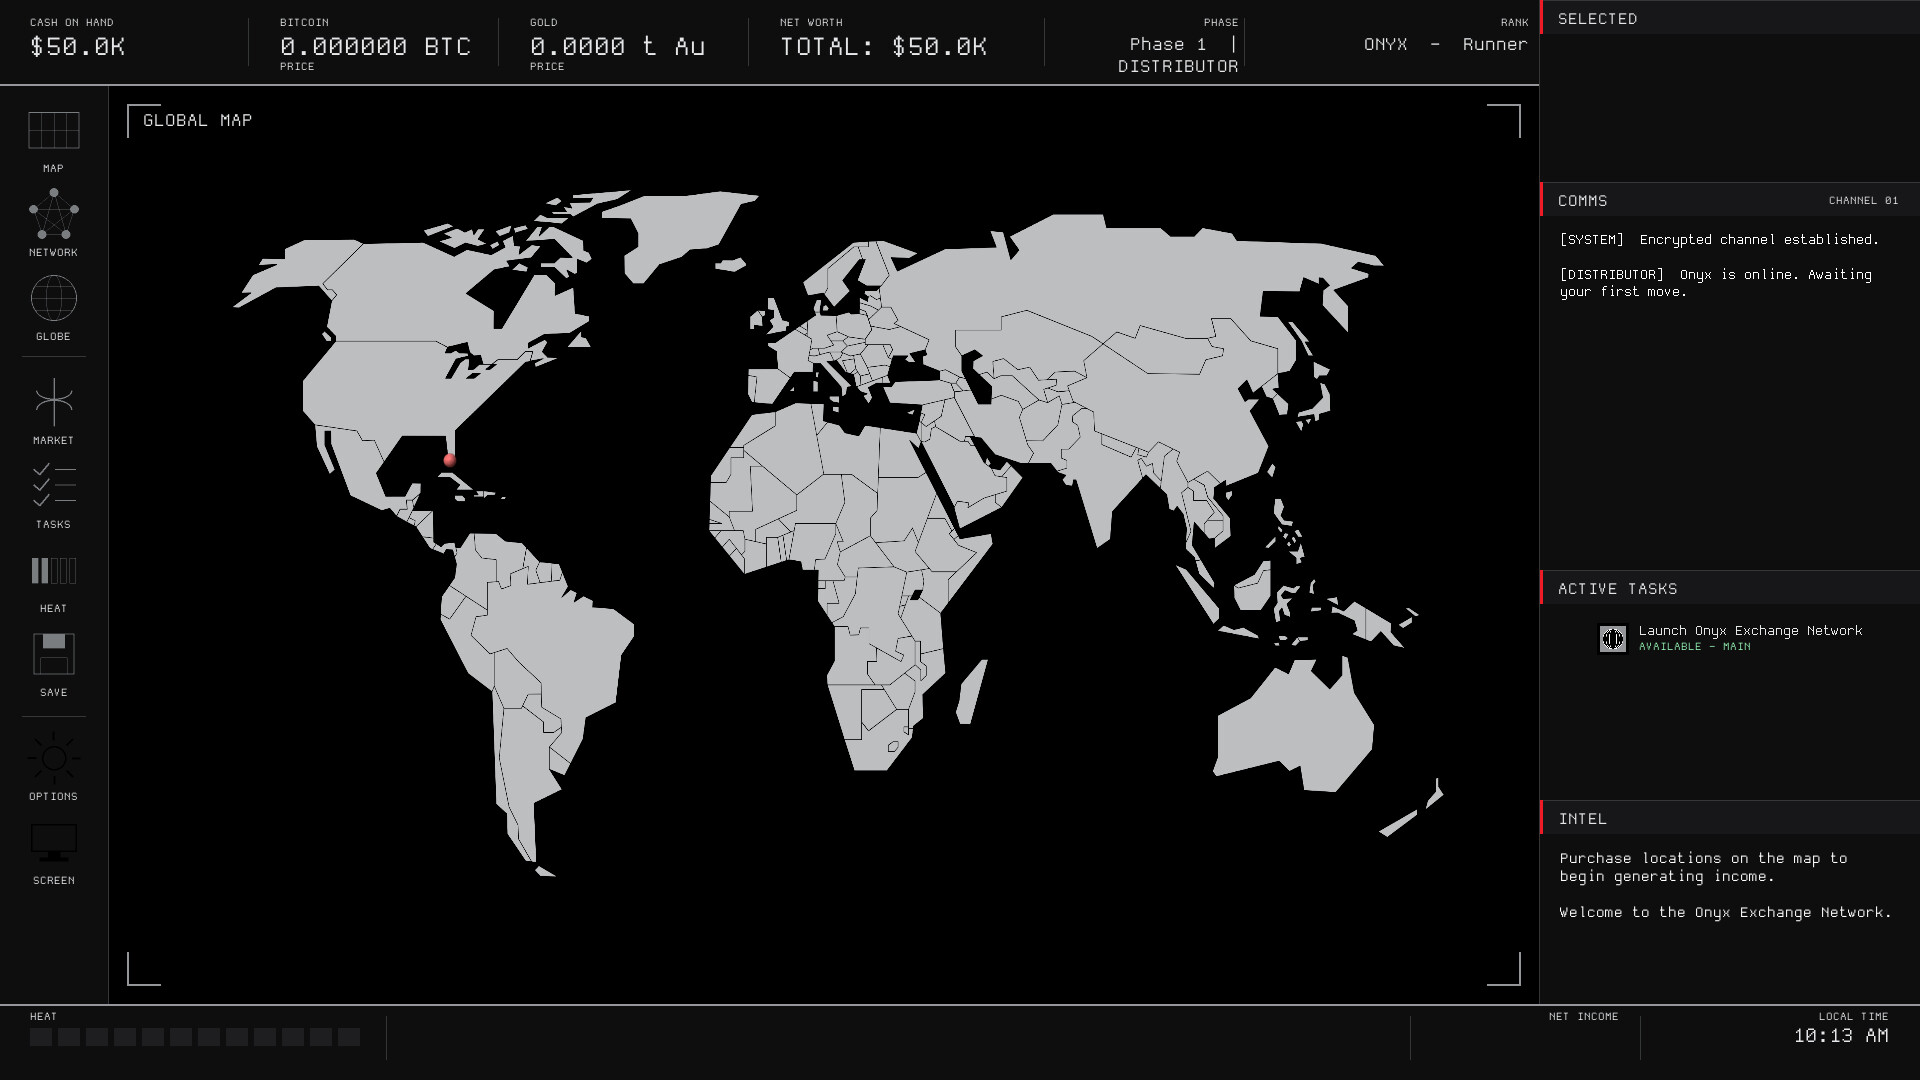This screenshot has height=1080, width=1920.
Task: Select the SELECTED panel header
Action: click(1730, 18)
